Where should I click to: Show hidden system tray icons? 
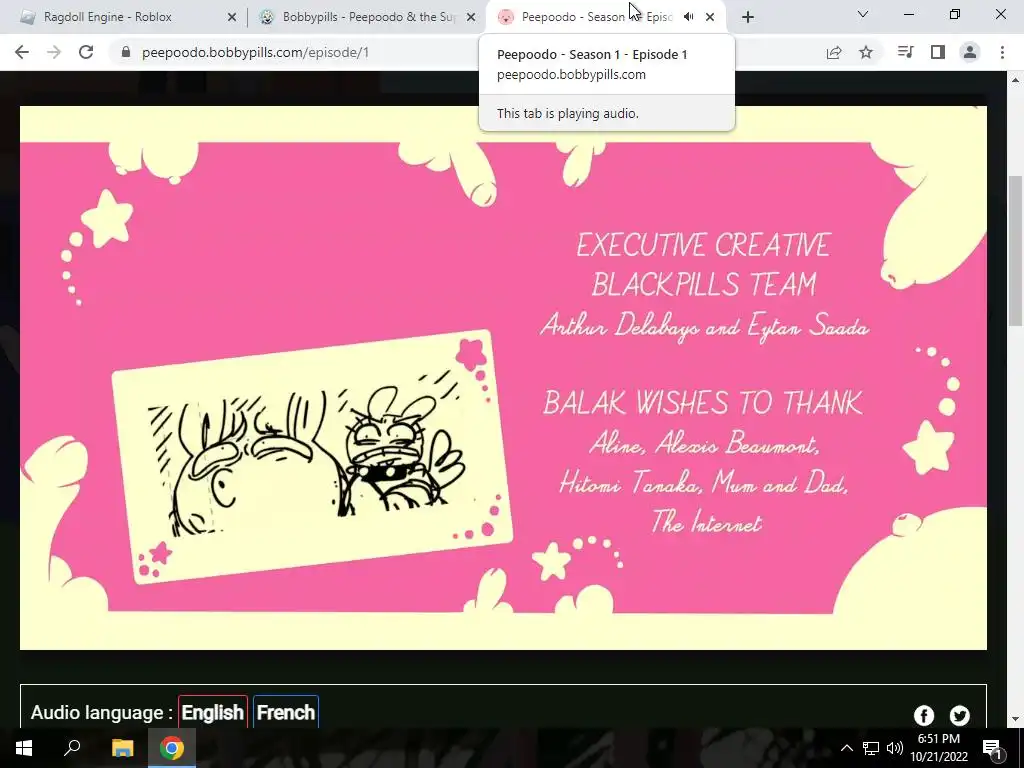coord(846,748)
